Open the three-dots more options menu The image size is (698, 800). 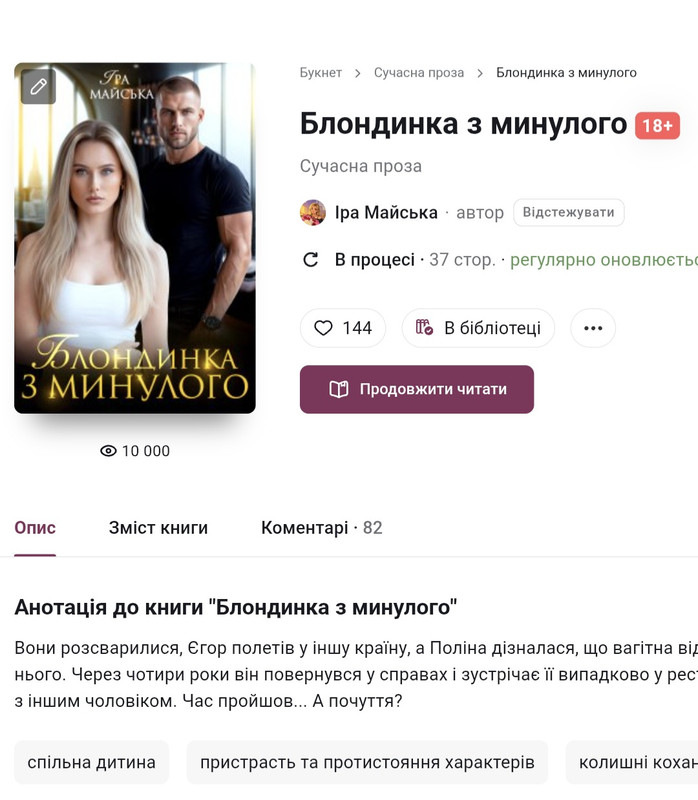[x=593, y=328]
